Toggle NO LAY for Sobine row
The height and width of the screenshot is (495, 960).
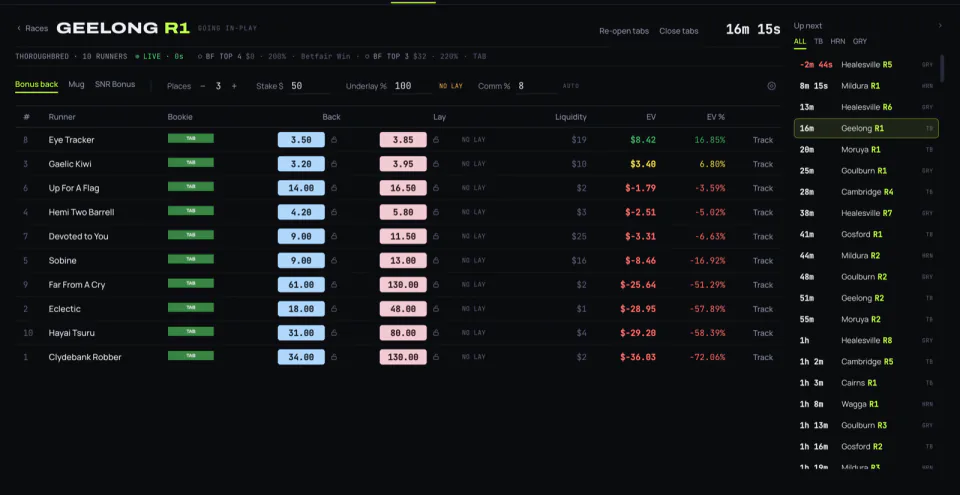click(x=473, y=260)
